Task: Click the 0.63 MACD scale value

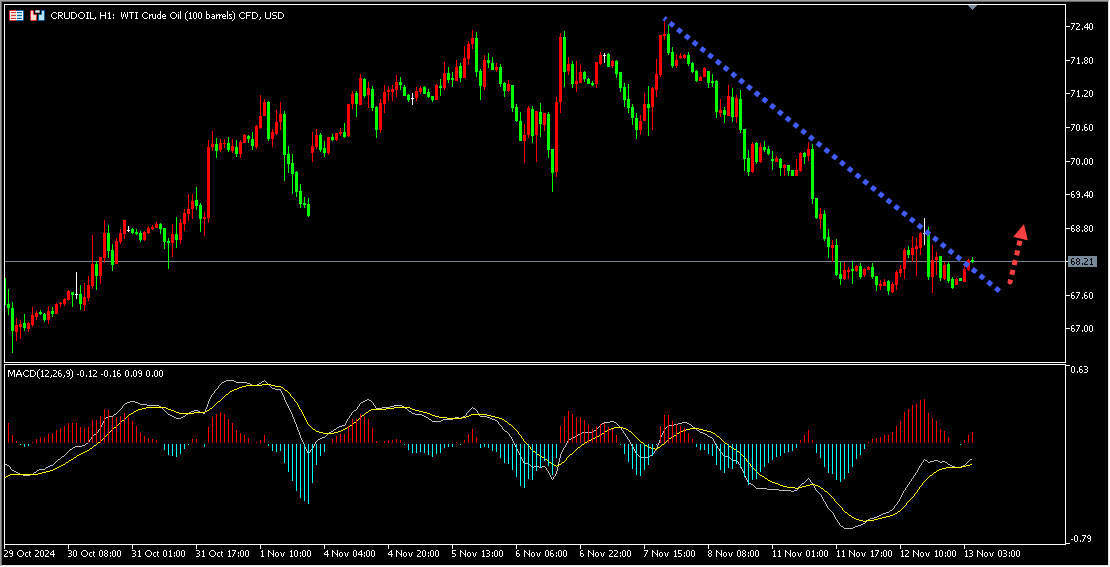Action: point(1079,371)
